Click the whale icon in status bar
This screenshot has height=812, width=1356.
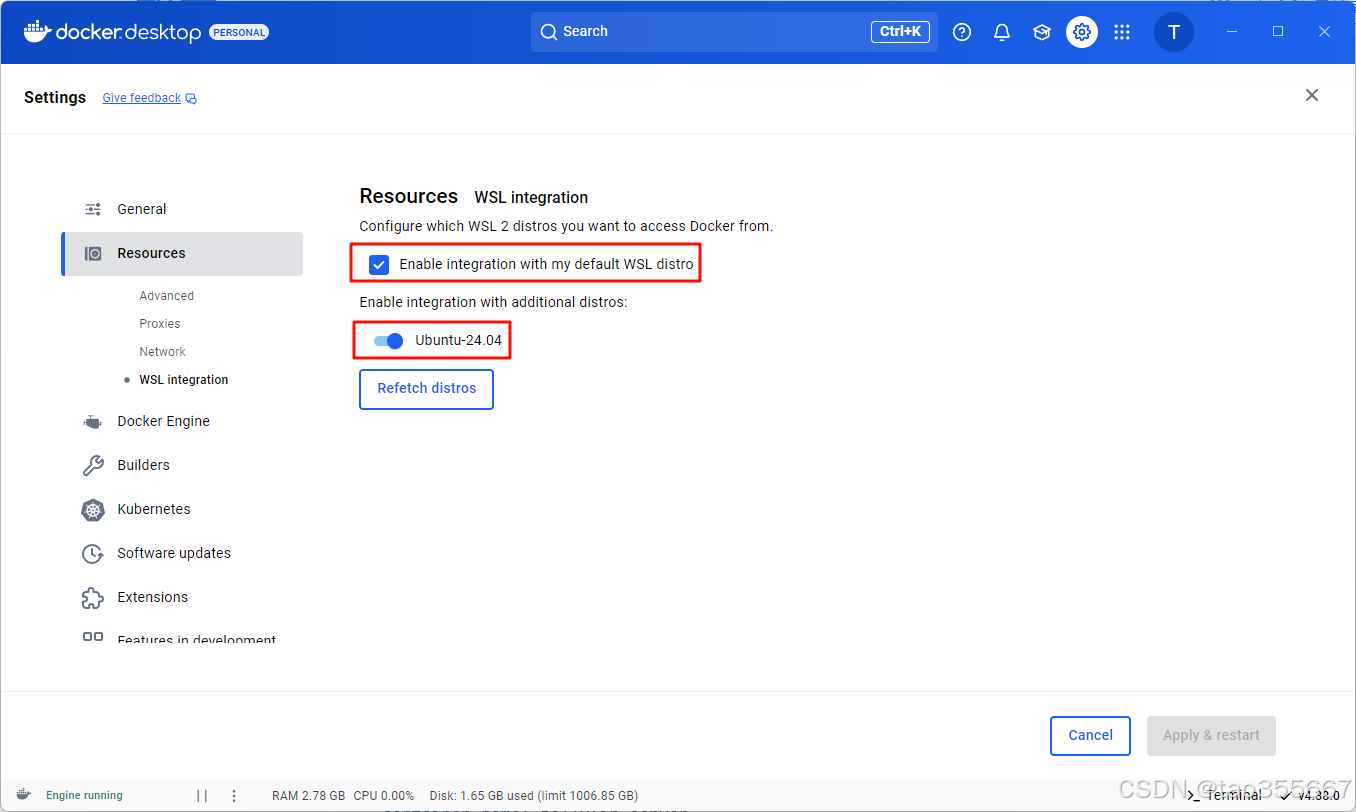[x=23, y=795]
